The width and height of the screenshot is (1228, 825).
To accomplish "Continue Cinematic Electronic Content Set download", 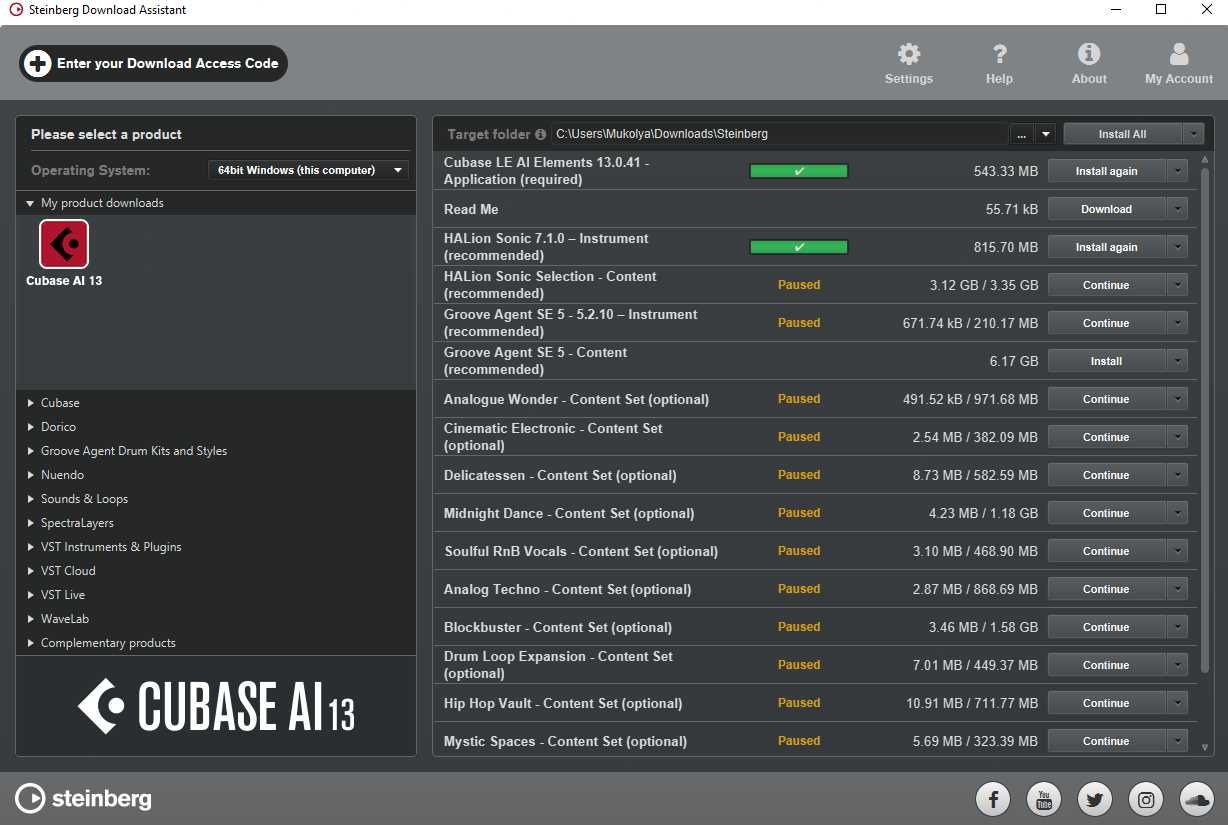I will (1106, 437).
